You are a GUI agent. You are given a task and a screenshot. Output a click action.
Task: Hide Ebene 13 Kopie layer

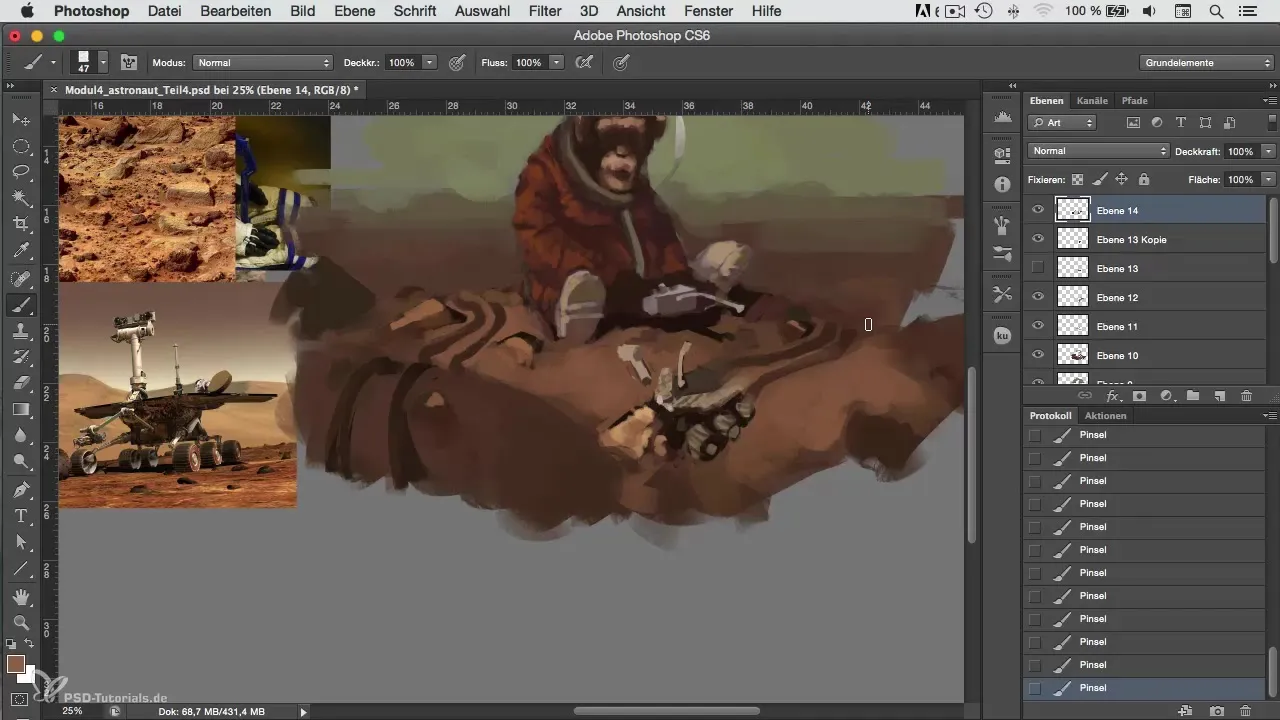pyautogui.click(x=1038, y=239)
